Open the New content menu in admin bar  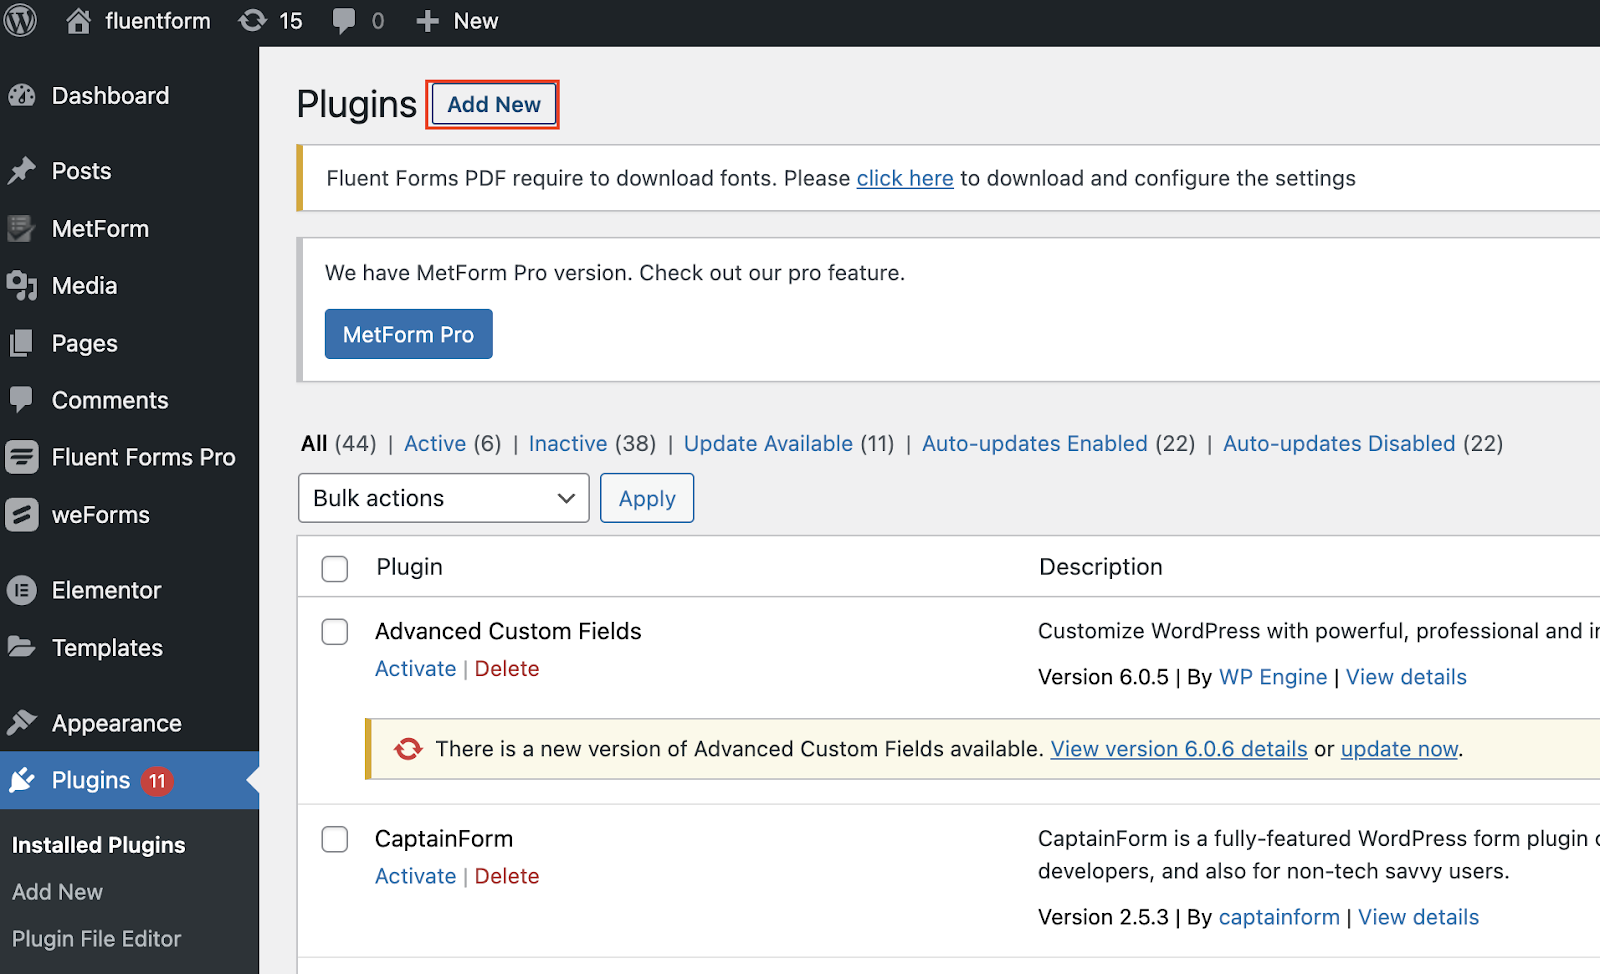tap(458, 21)
